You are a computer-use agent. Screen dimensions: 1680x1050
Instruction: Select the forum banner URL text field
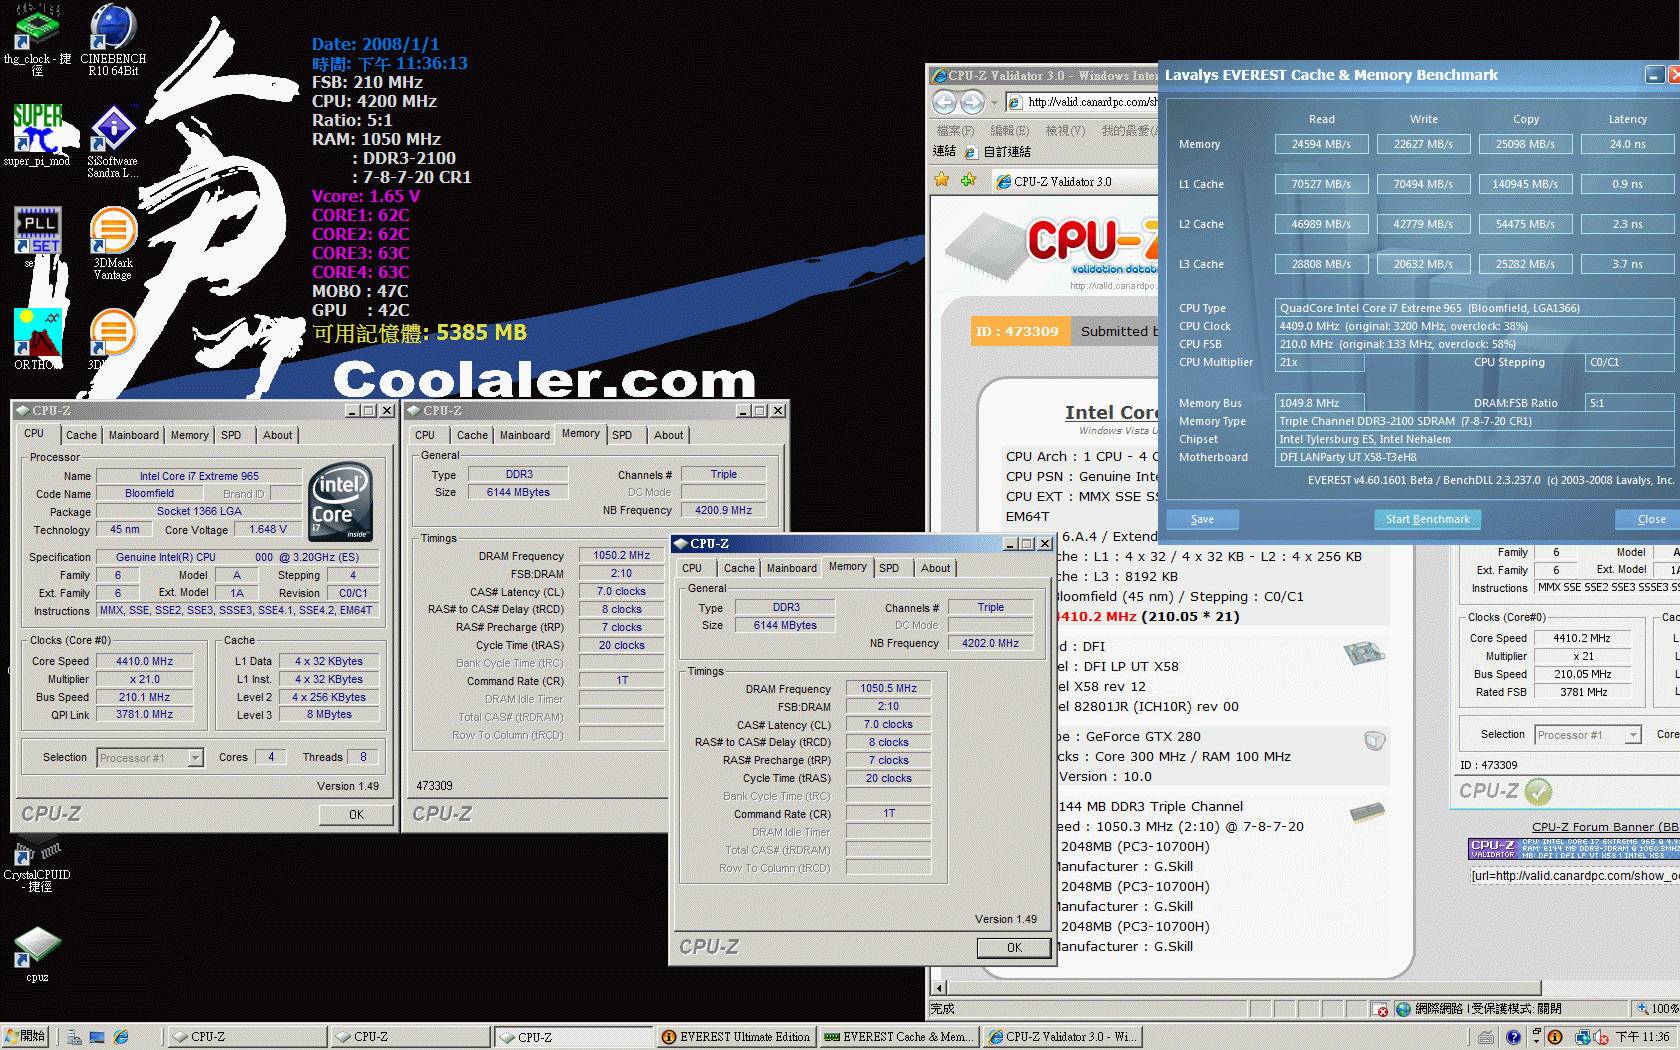(x=1573, y=876)
